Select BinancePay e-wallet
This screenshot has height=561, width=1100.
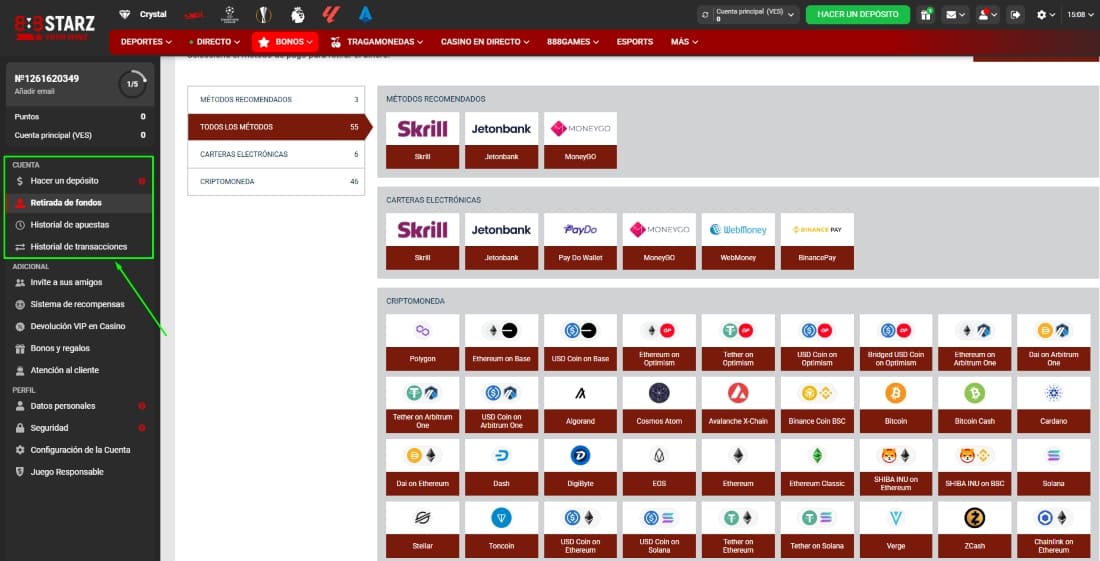click(x=817, y=241)
